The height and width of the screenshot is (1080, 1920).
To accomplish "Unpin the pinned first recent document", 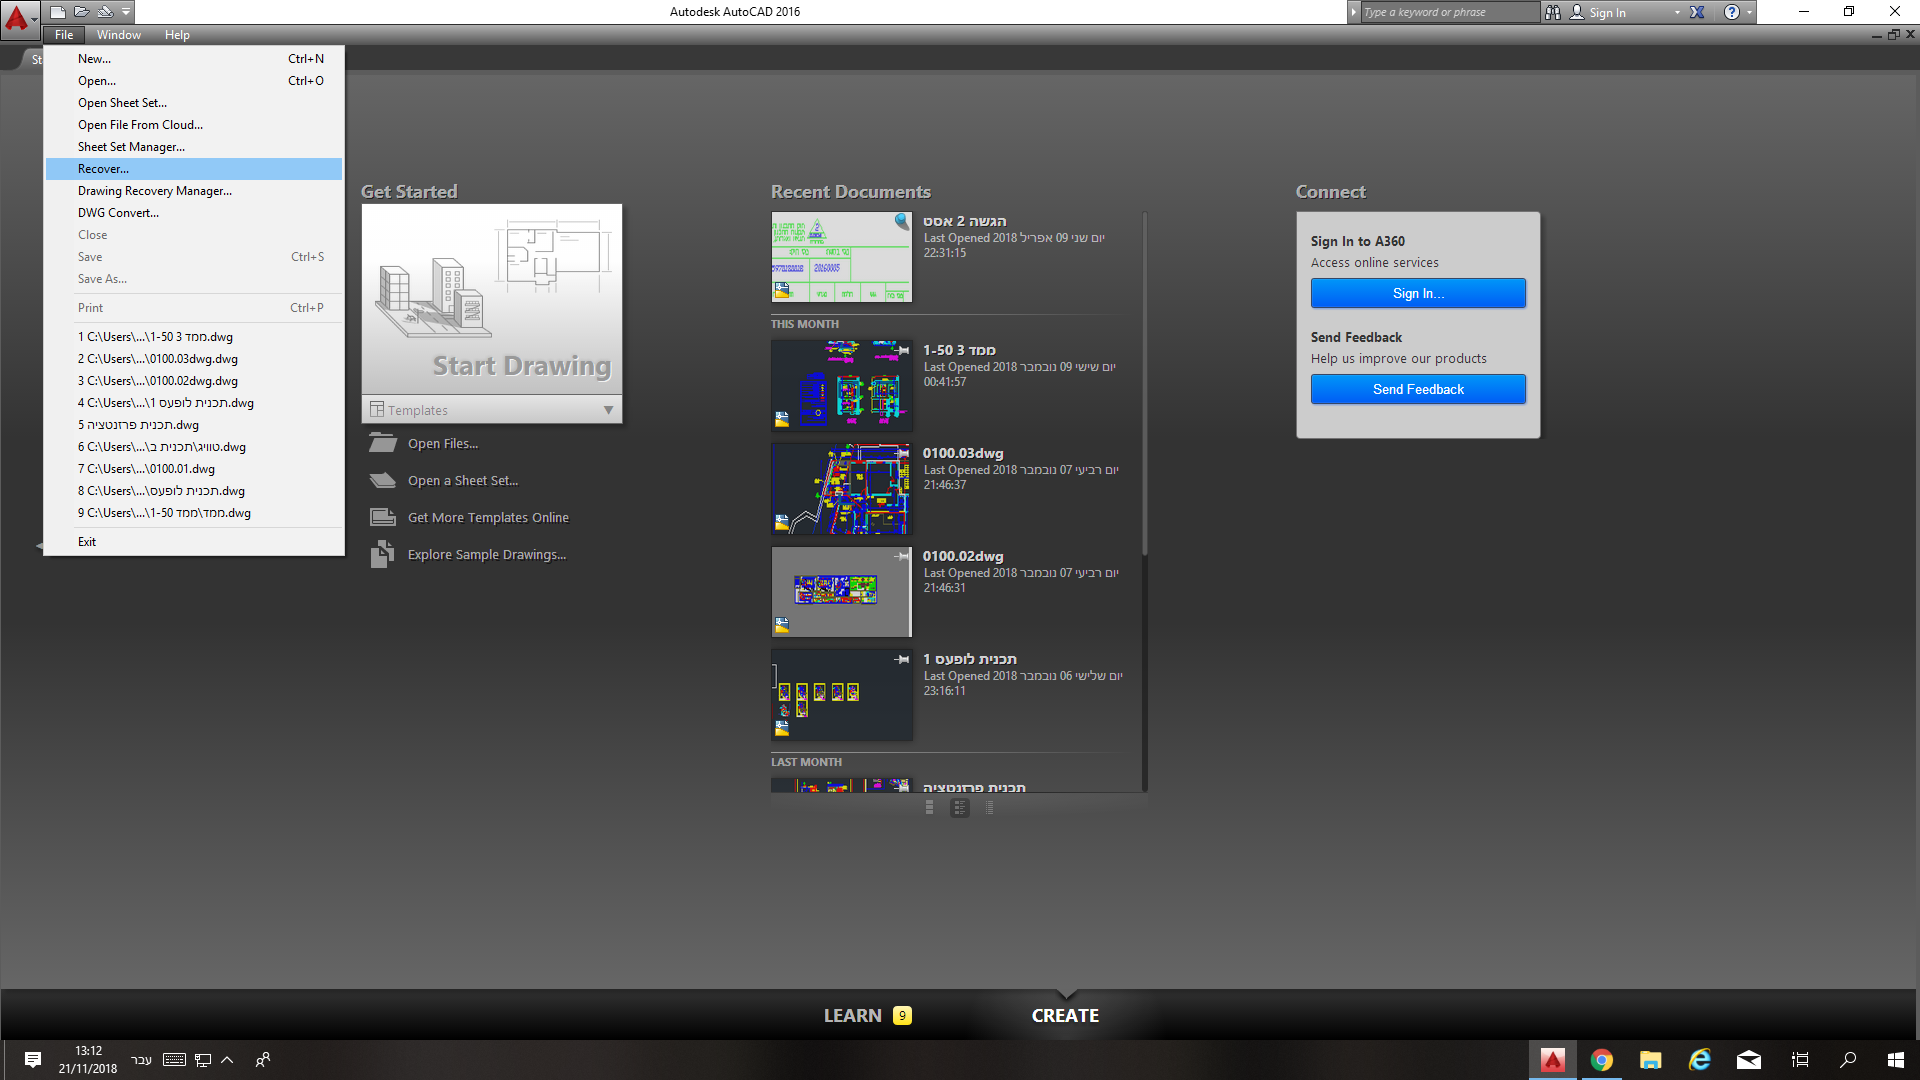I will [x=902, y=221].
